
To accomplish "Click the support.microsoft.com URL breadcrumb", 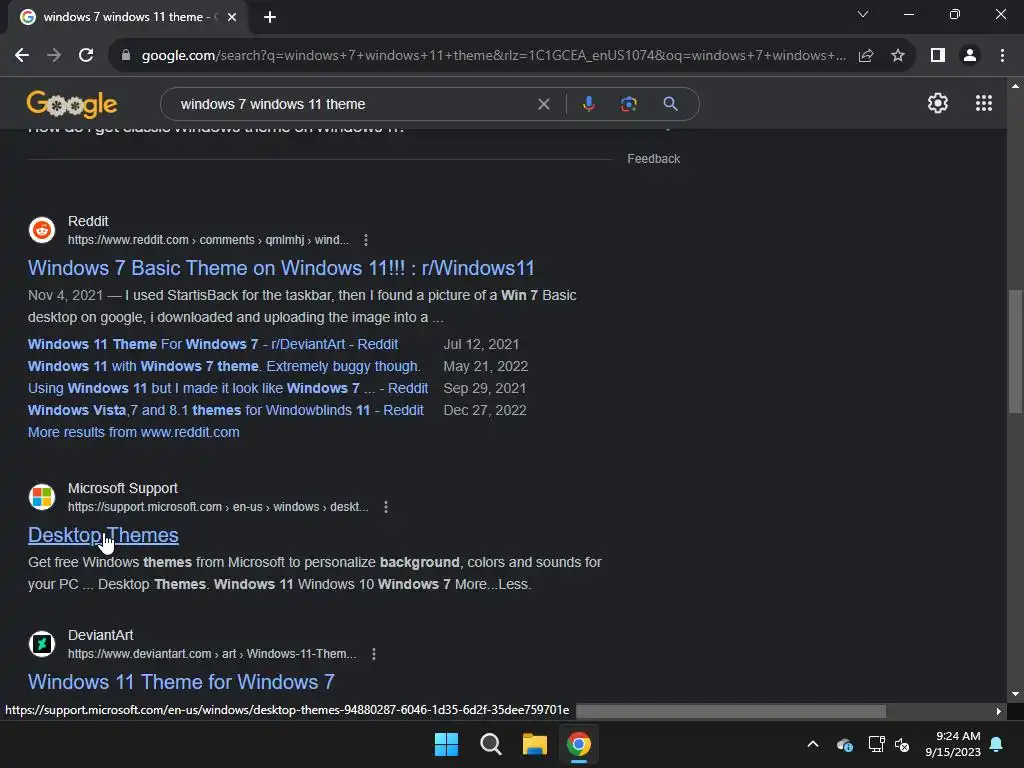I will point(218,507).
